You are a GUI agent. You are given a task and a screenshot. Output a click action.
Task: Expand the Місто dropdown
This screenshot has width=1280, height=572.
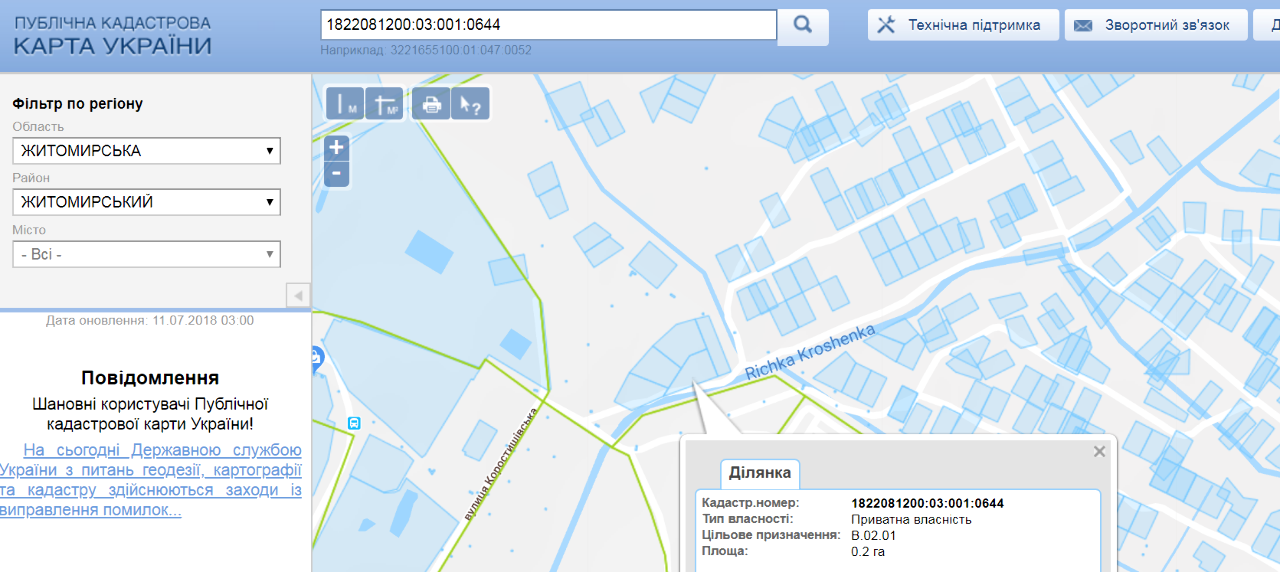(x=147, y=254)
